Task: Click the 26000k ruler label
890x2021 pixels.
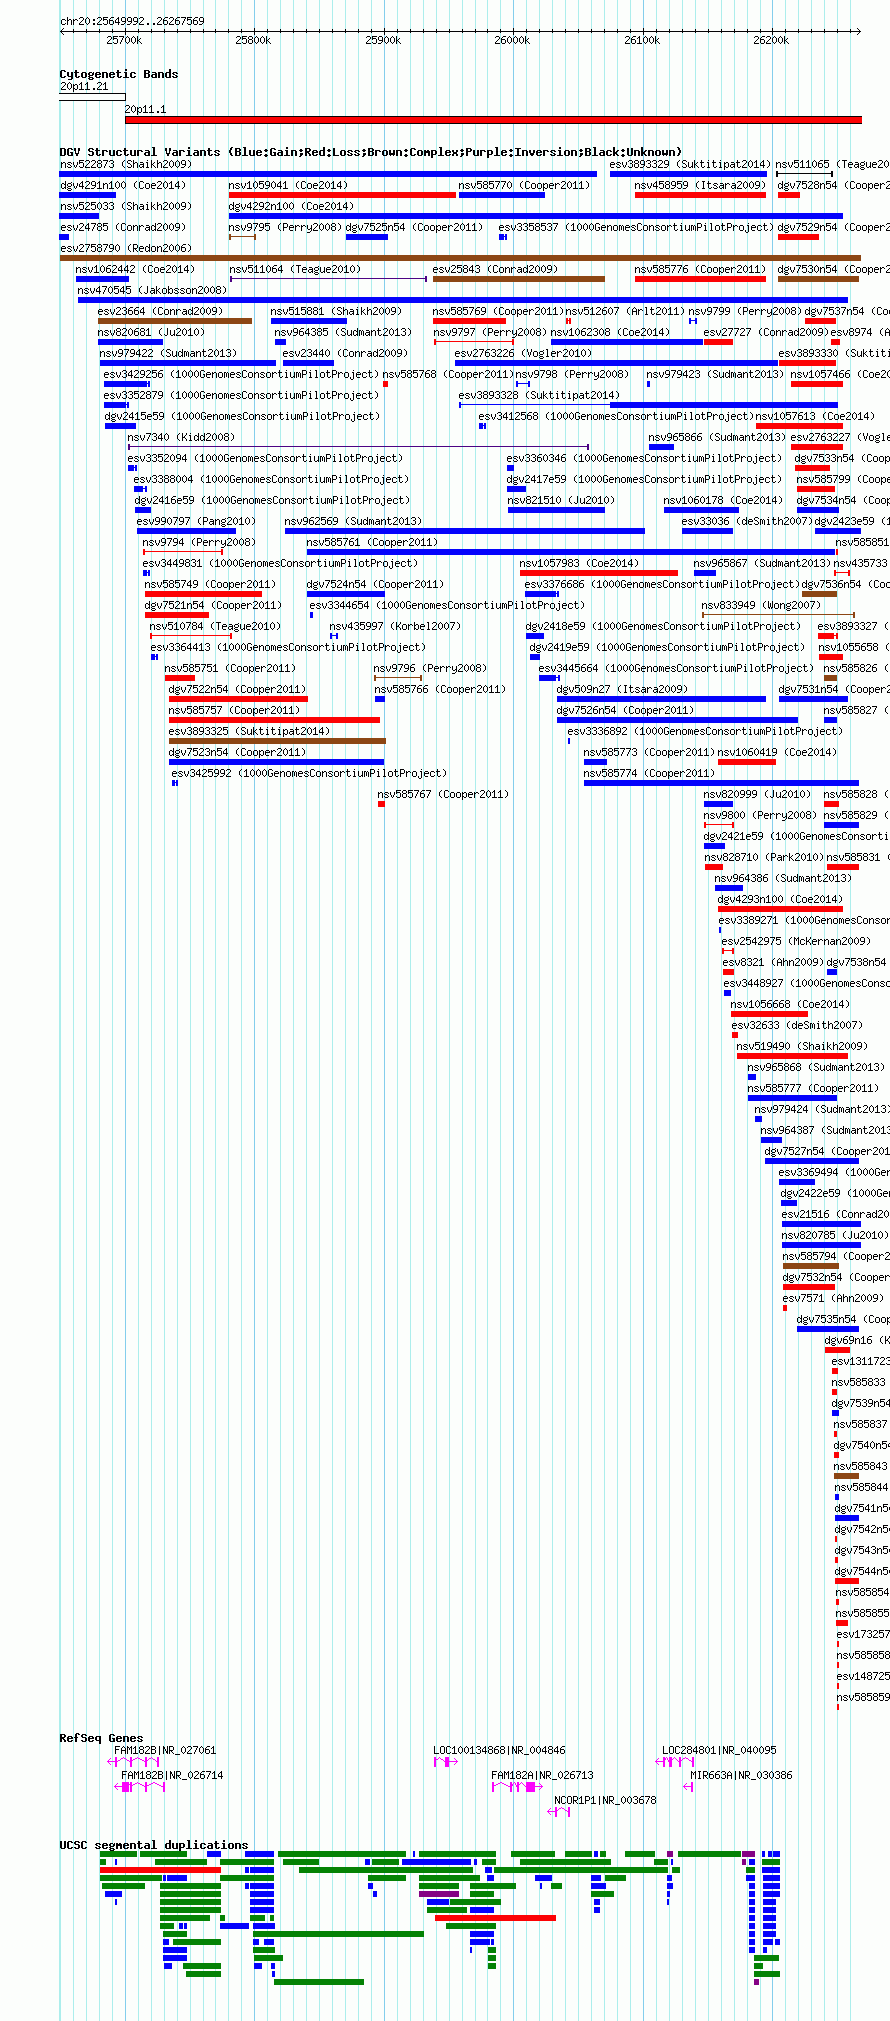Action: pos(512,40)
